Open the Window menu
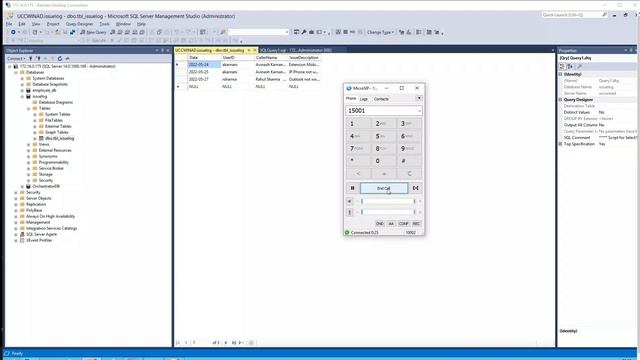This screenshot has width=640, height=360. (x=123, y=24)
